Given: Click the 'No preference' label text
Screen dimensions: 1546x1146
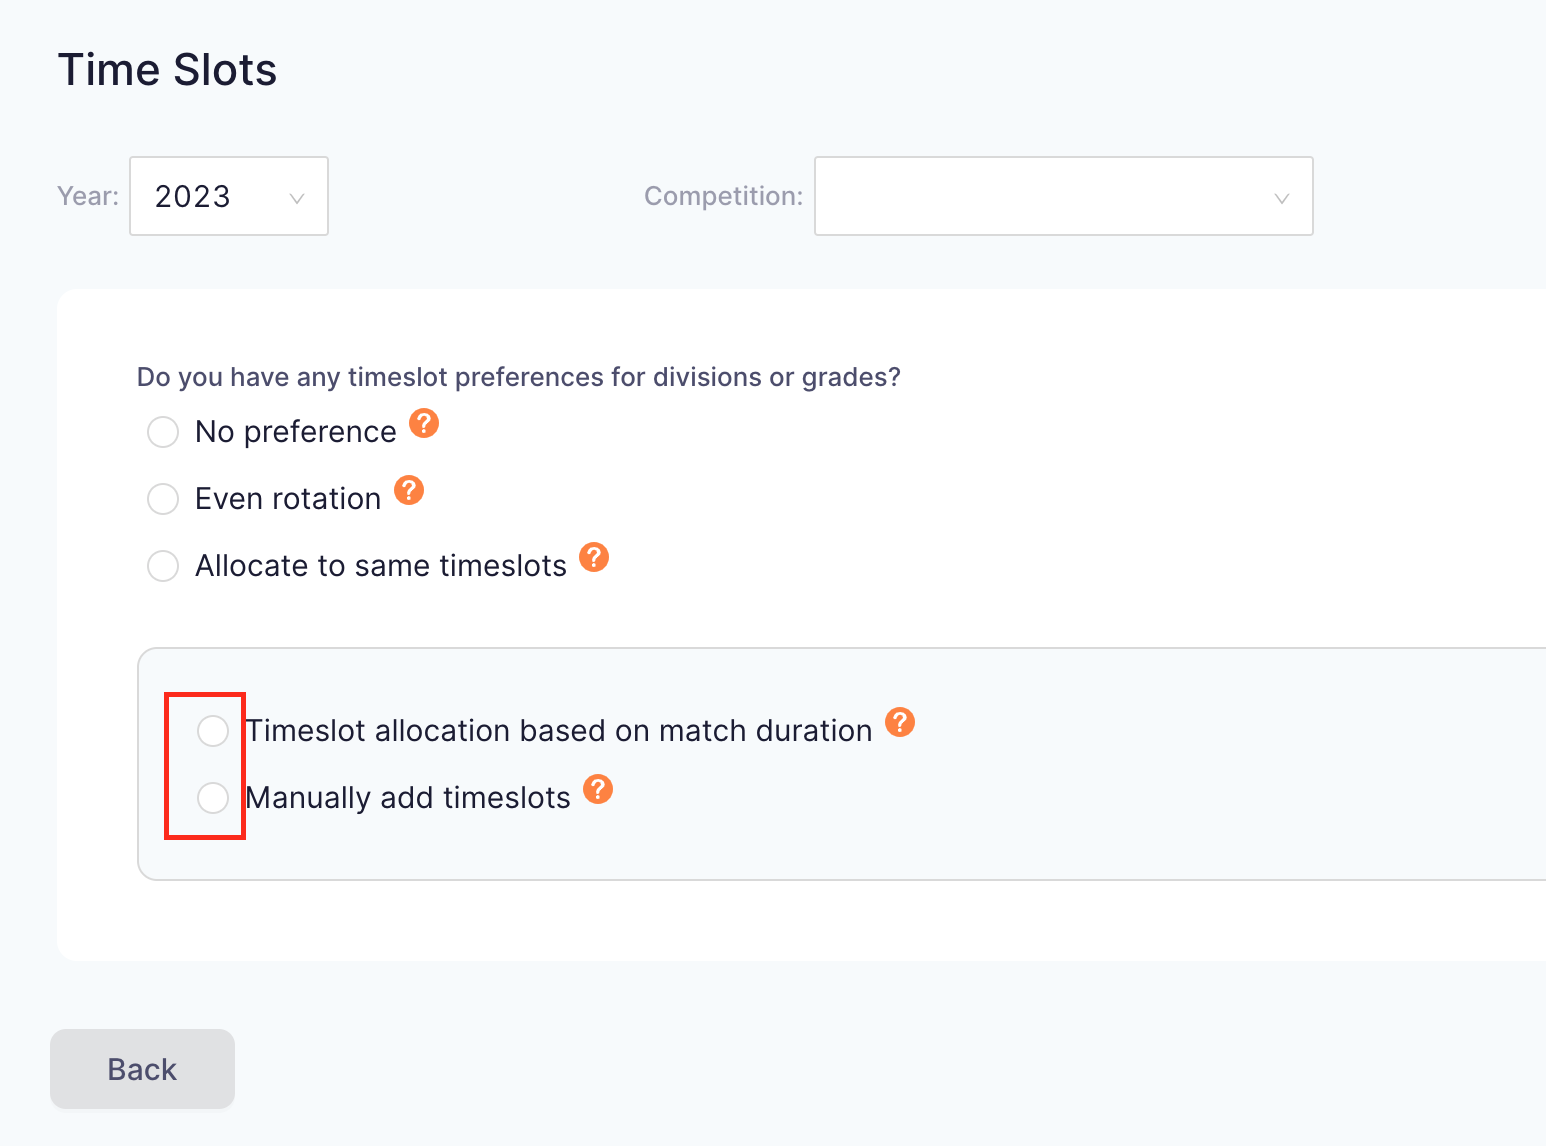Looking at the screenshot, I should [x=296, y=432].
